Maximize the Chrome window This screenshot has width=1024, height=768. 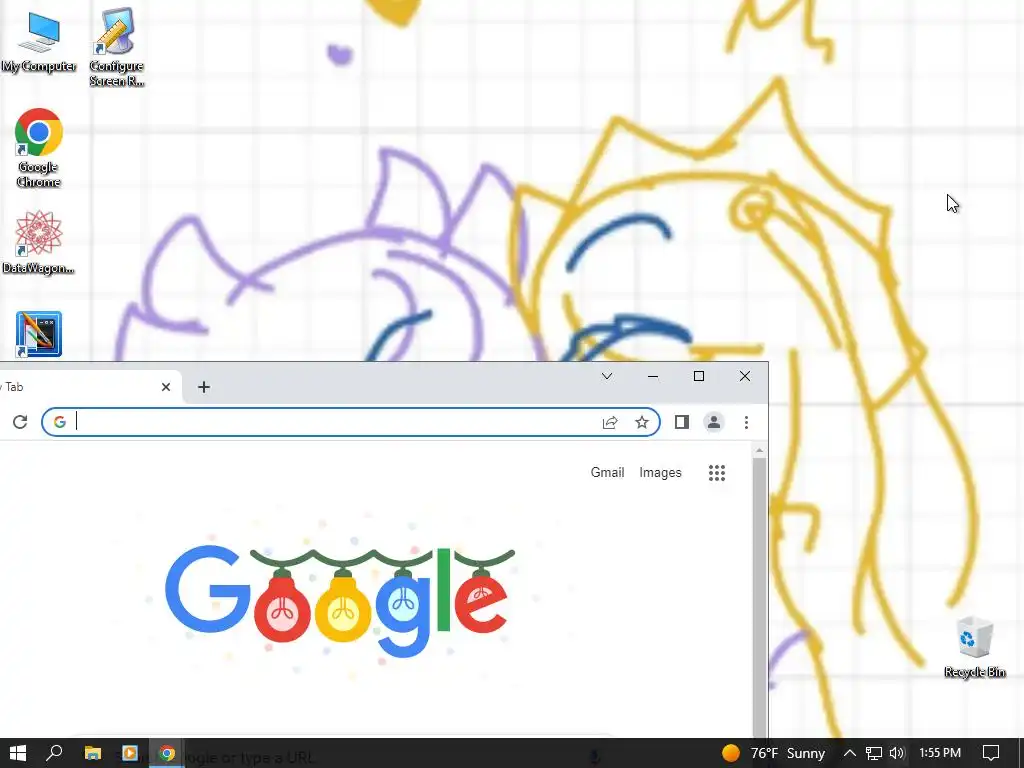coord(699,376)
